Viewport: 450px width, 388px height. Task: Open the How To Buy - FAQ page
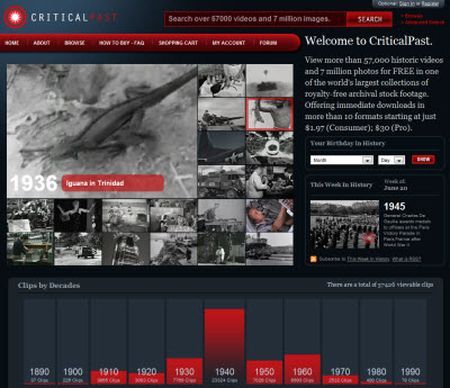(x=121, y=43)
